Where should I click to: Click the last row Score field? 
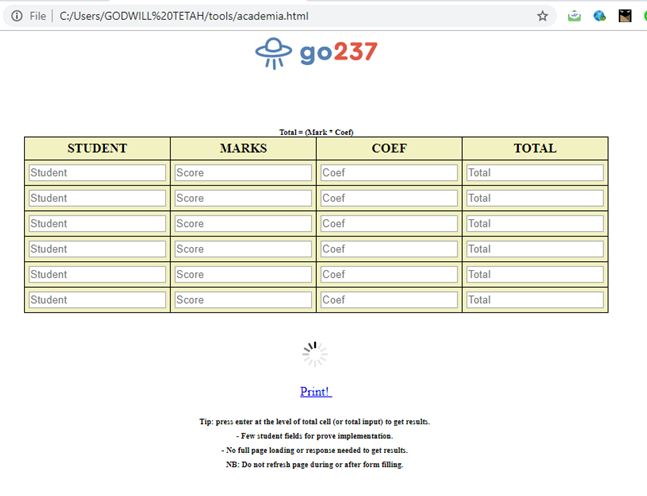(243, 300)
